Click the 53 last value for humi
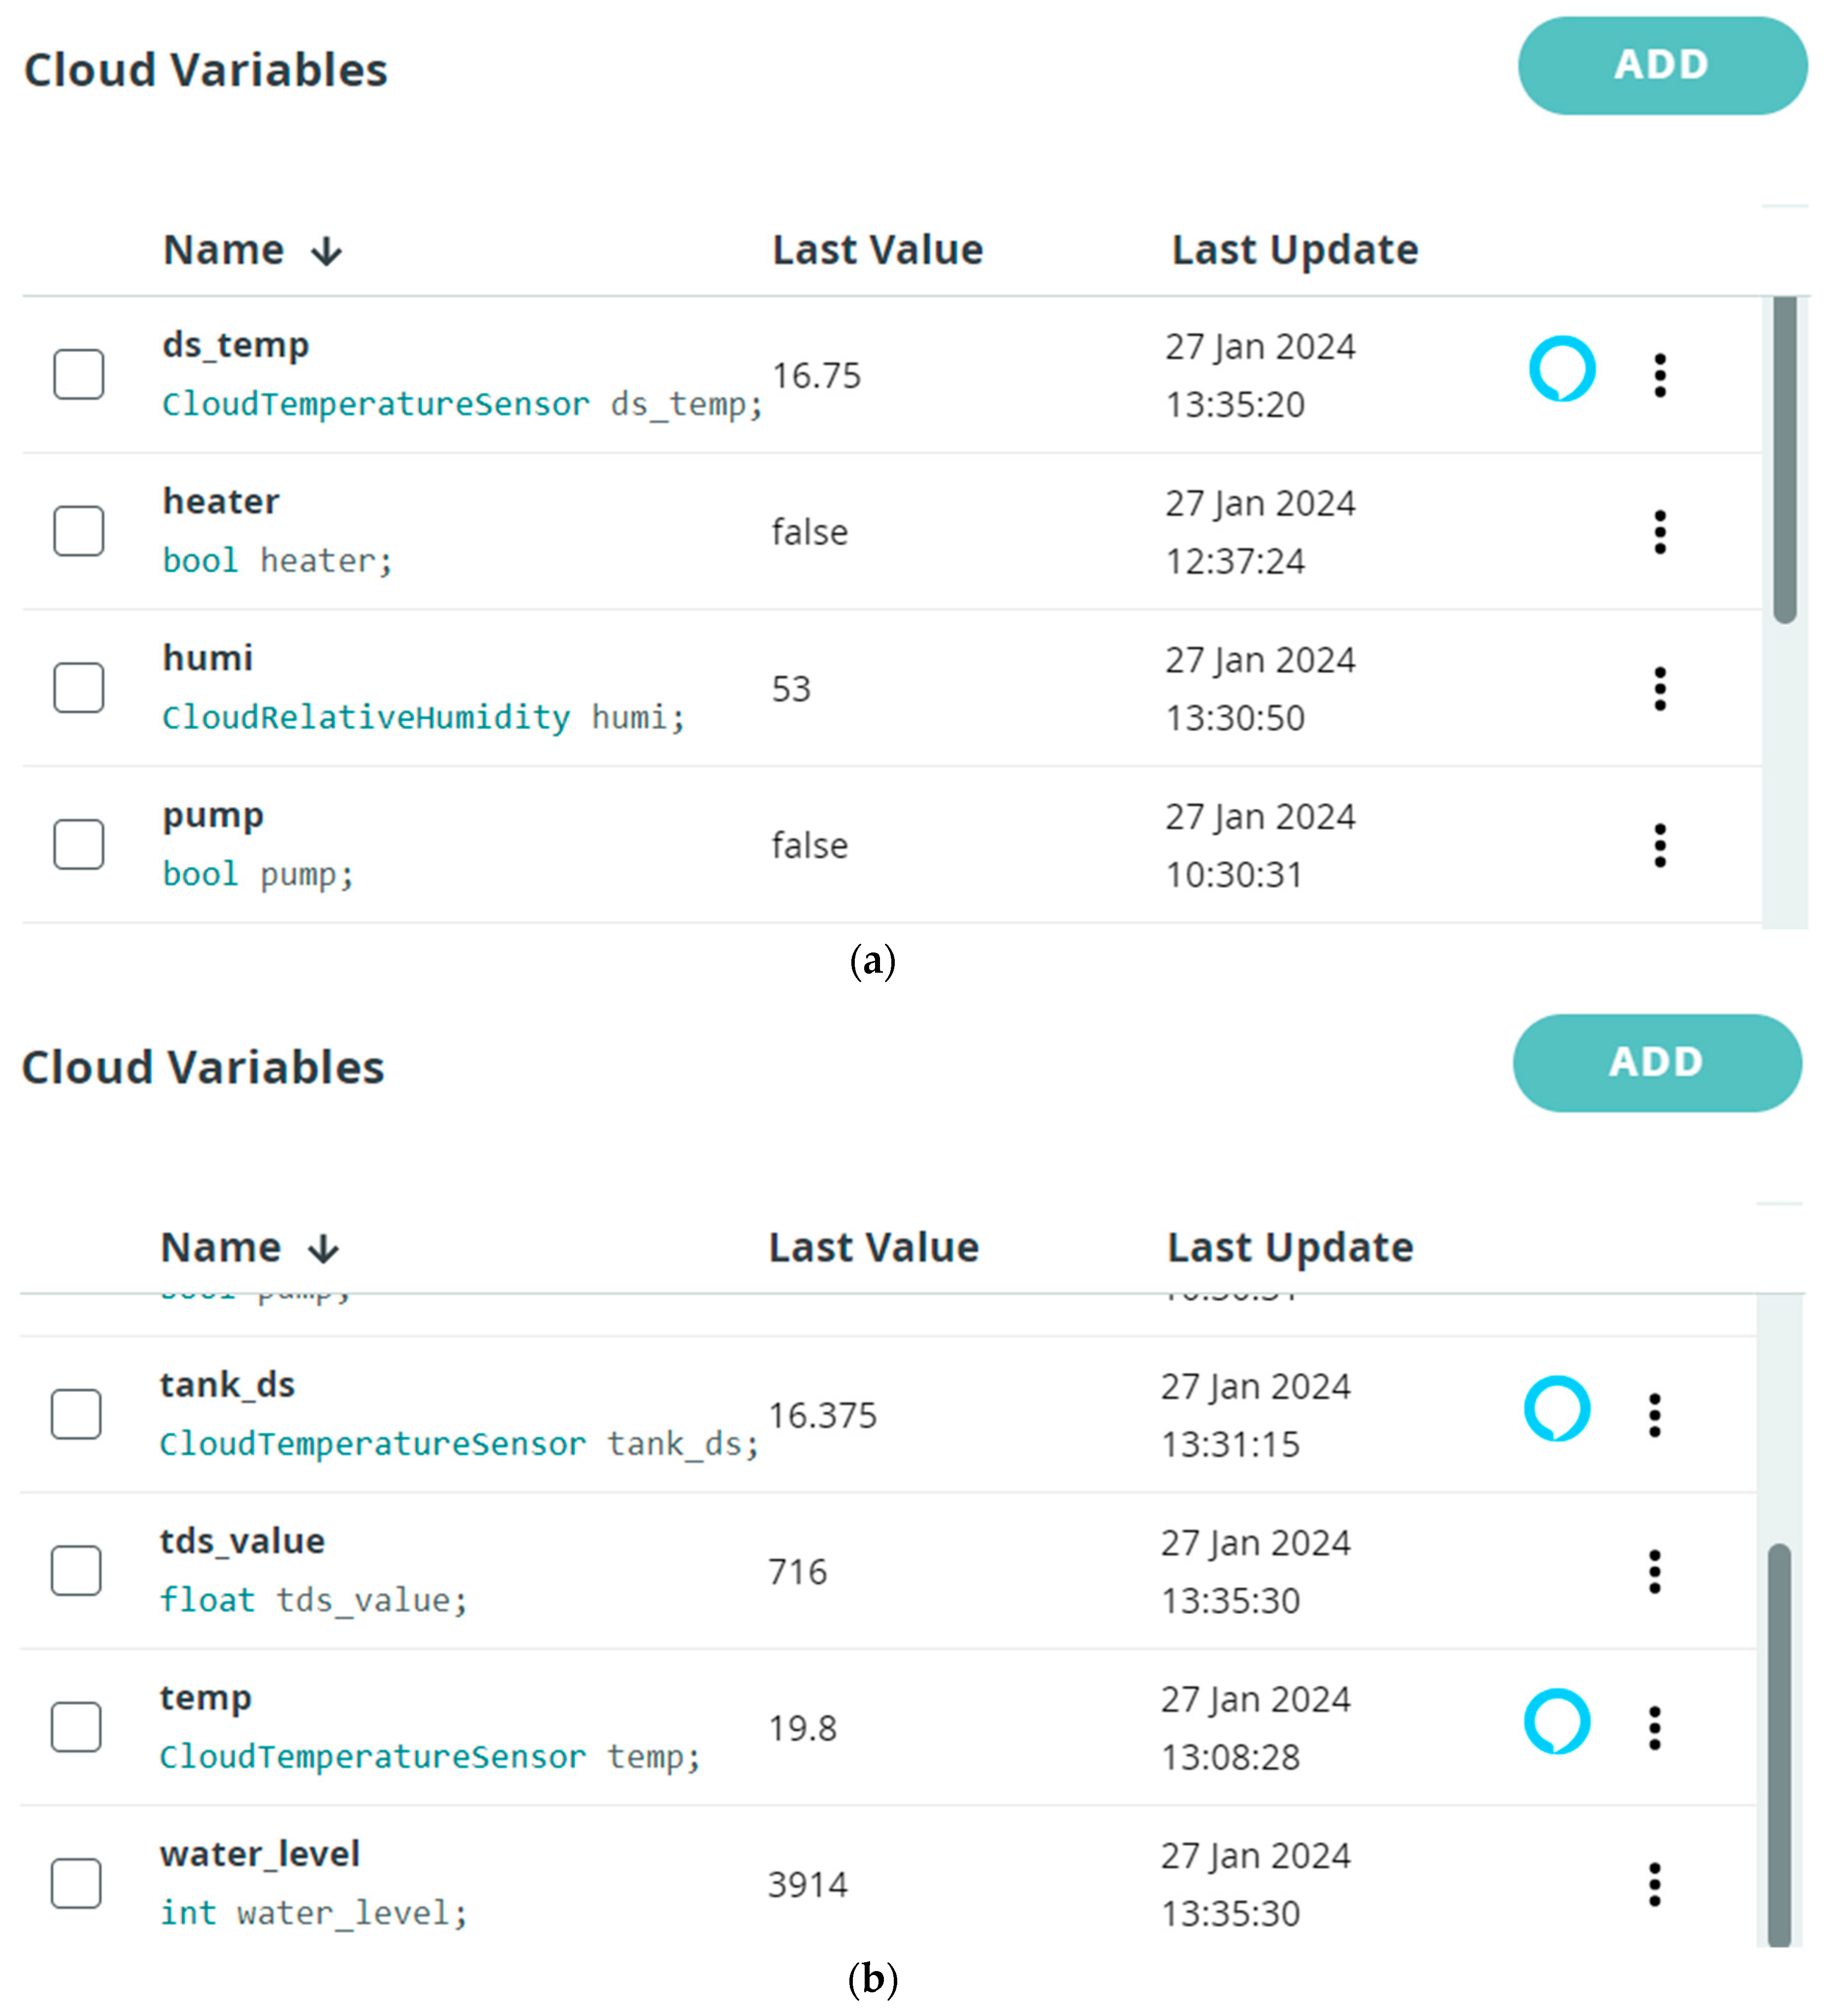 coord(791,689)
